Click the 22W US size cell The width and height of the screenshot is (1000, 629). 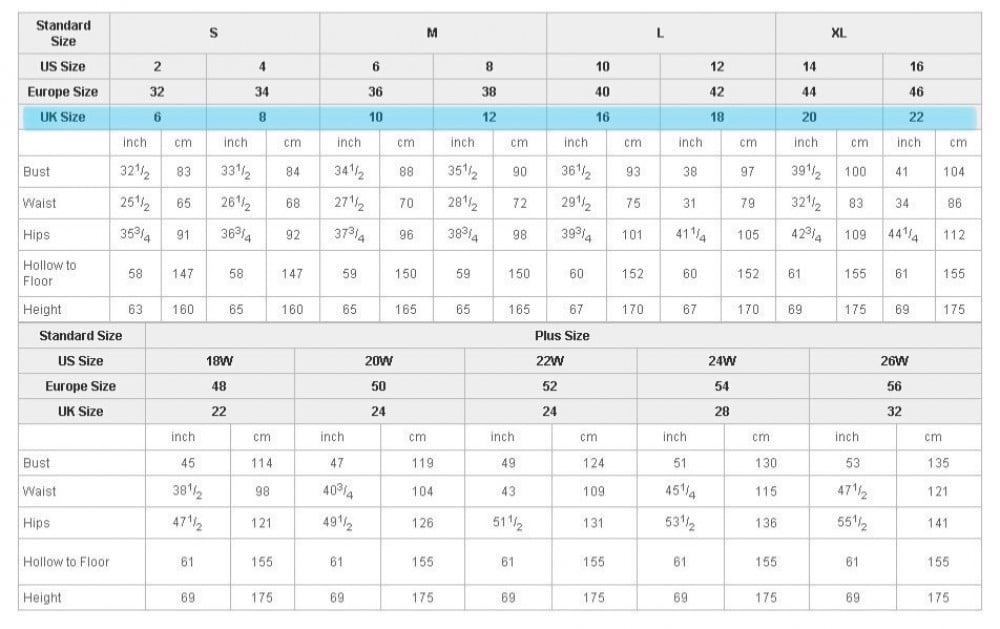[550, 361]
